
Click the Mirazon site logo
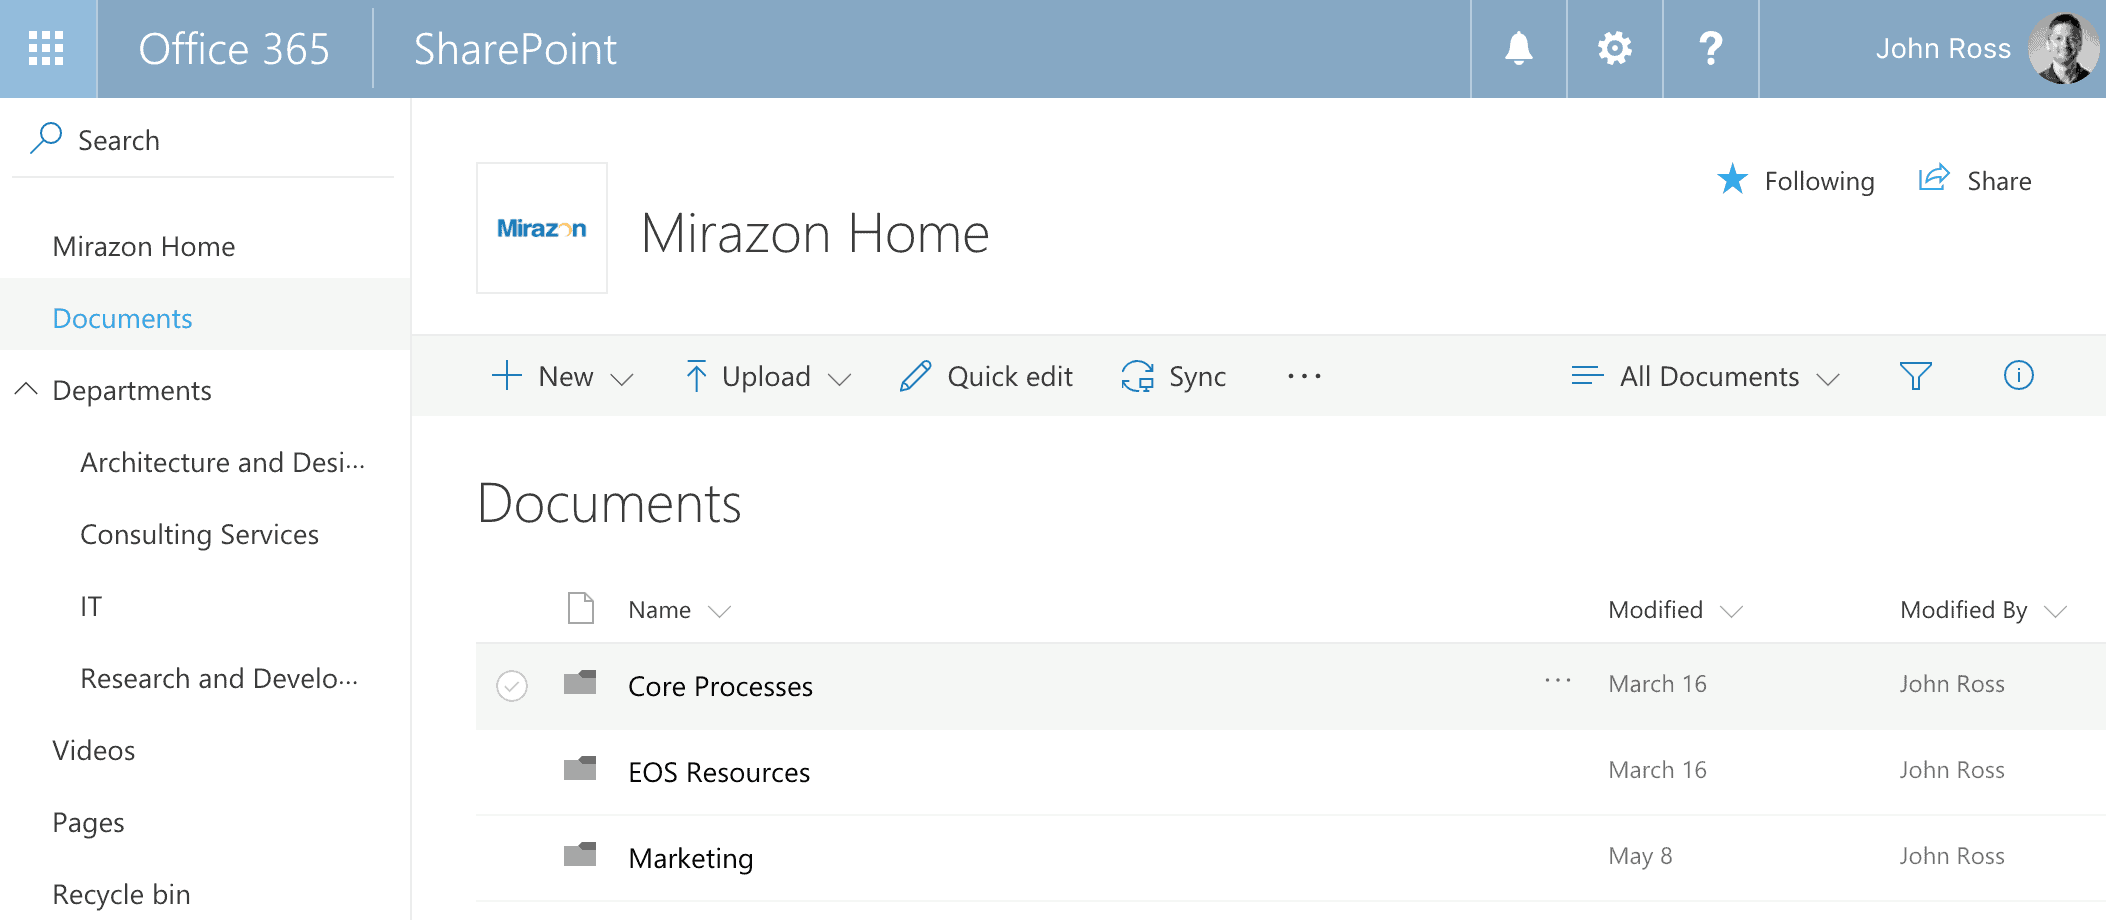tap(542, 228)
